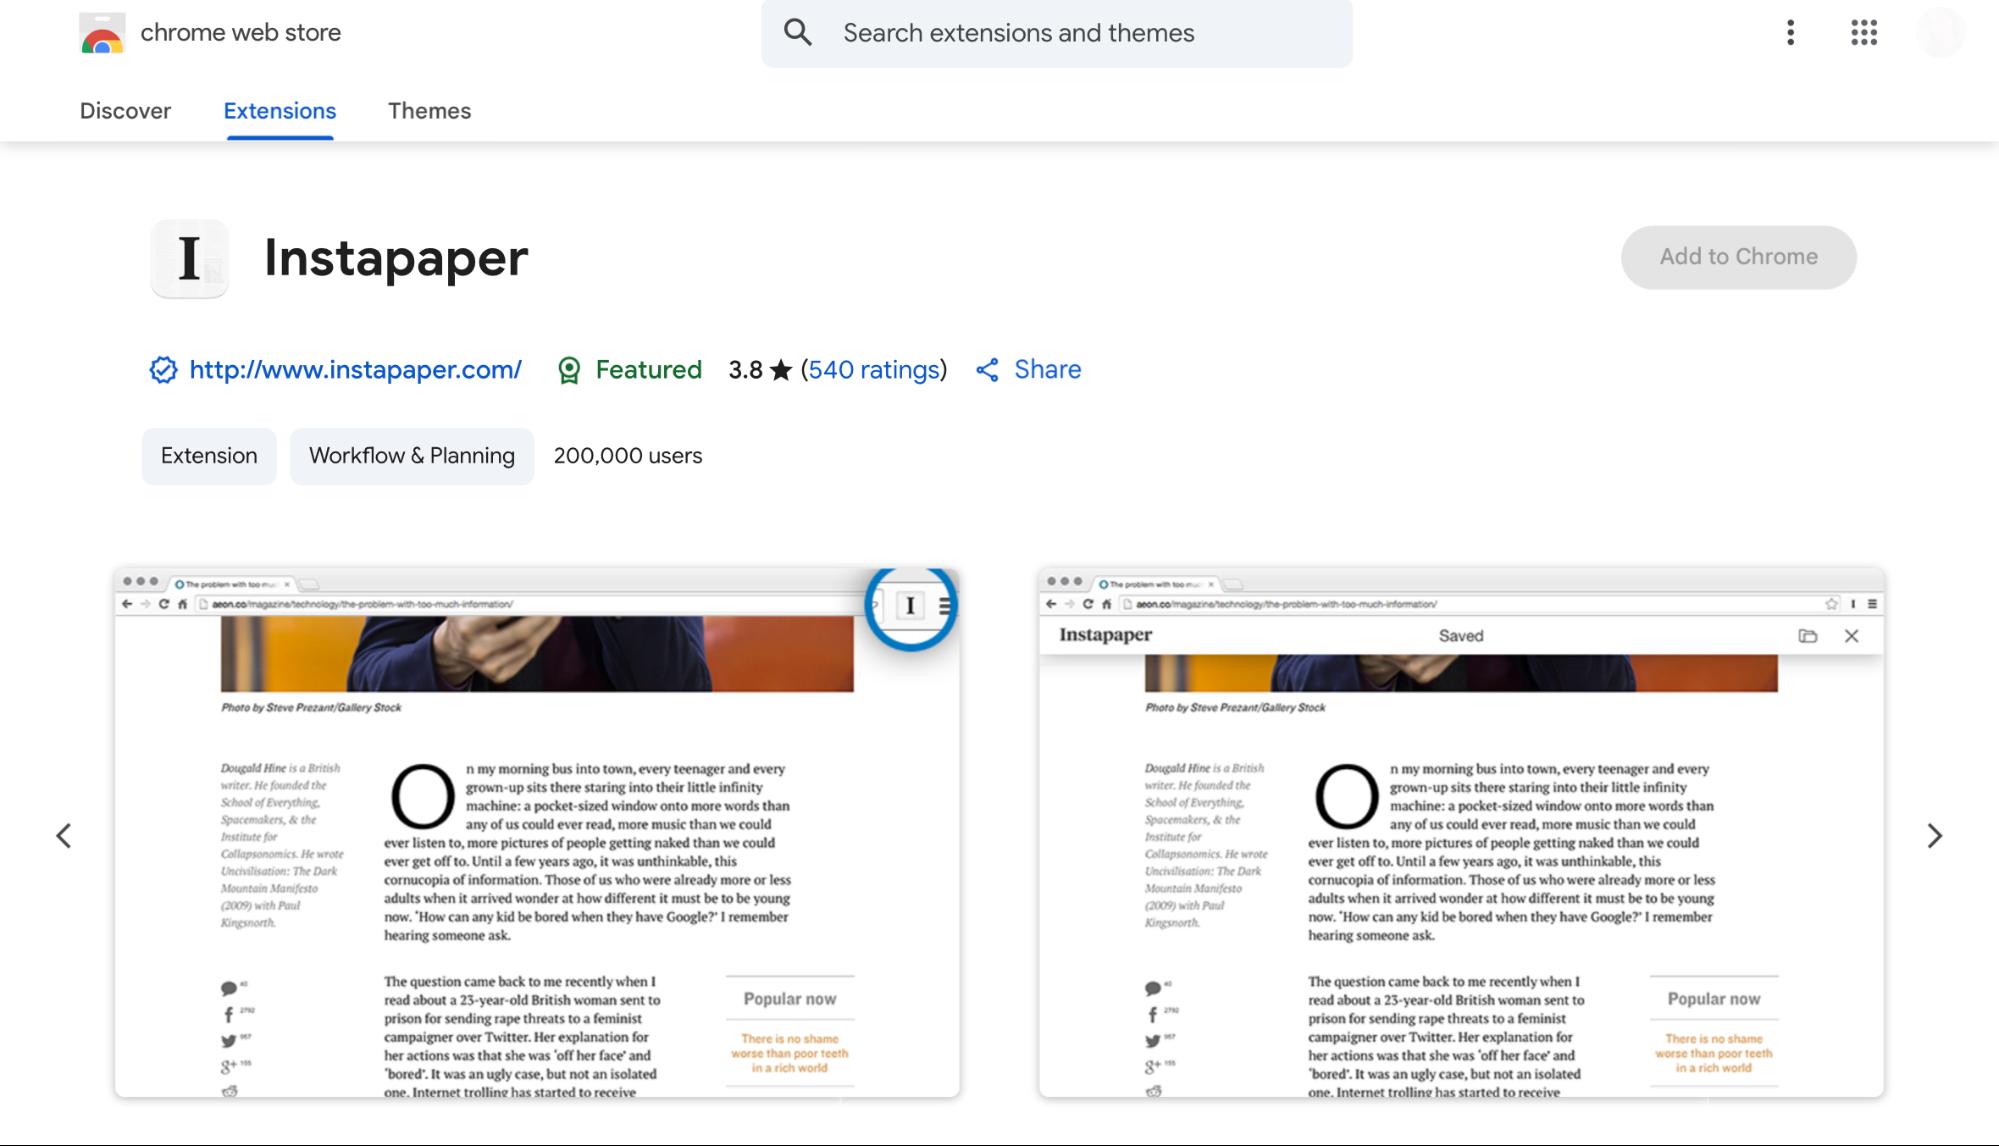Click the Extension category chip
Viewport: 1999px width, 1146px height.
(x=209, y=456)
